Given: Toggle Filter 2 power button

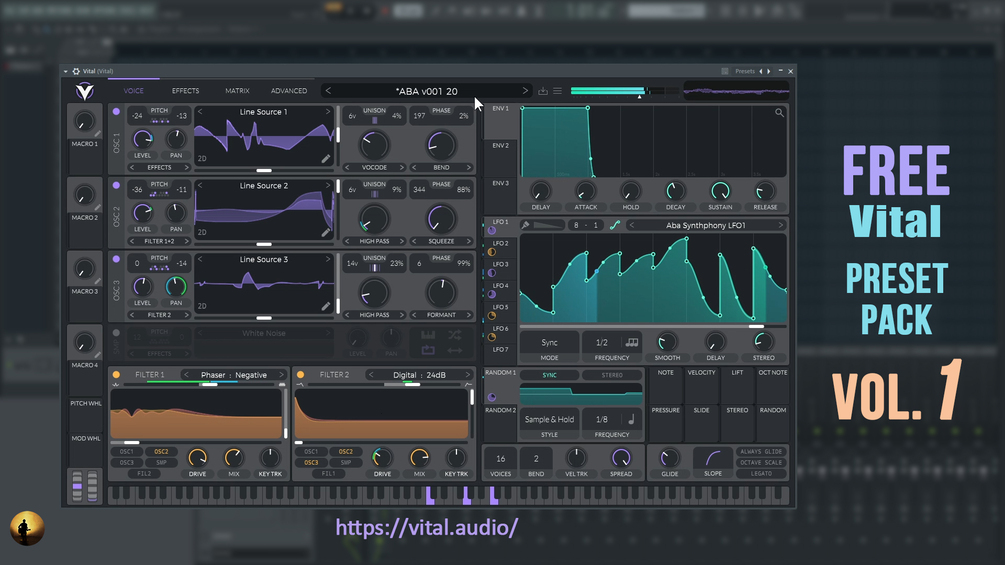Looking at the screenshot, I should tap(301, 375).
